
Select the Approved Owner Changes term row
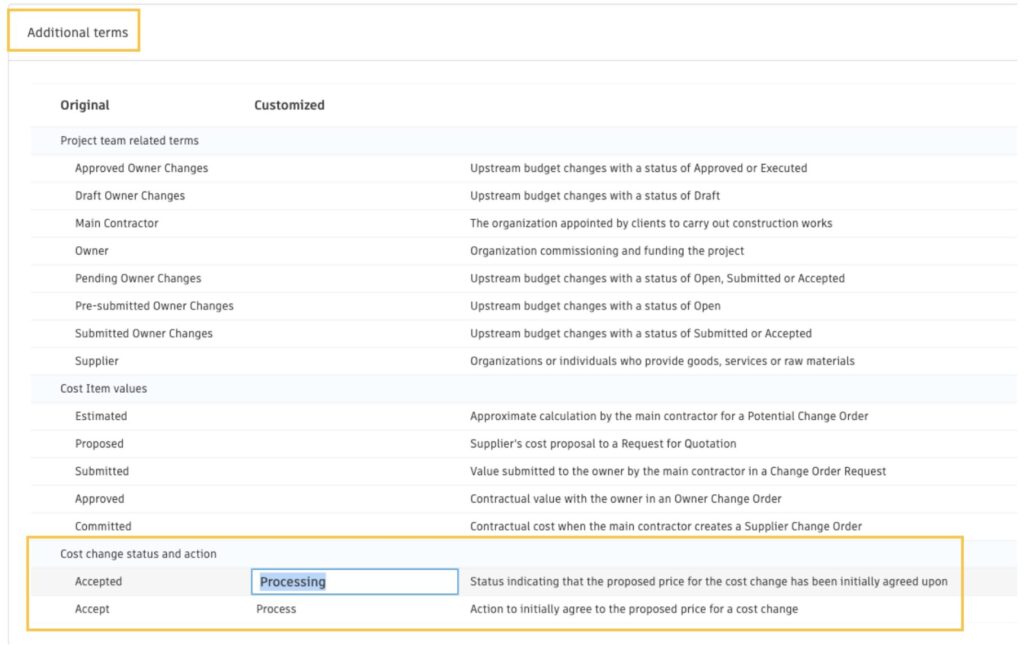(141, 168)
